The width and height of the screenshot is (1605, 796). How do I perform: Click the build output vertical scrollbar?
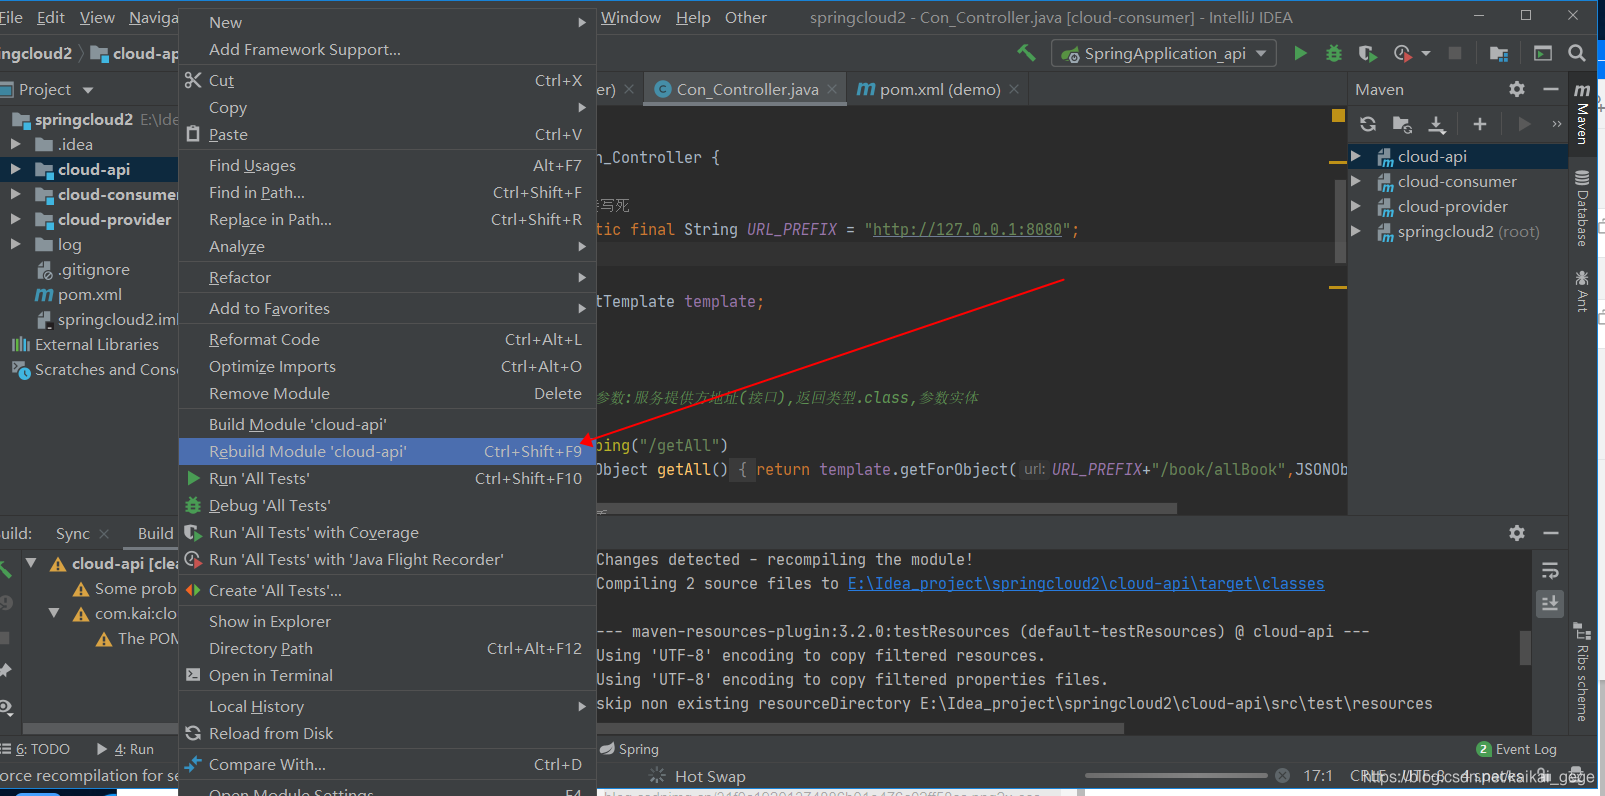click(1525, 647)
